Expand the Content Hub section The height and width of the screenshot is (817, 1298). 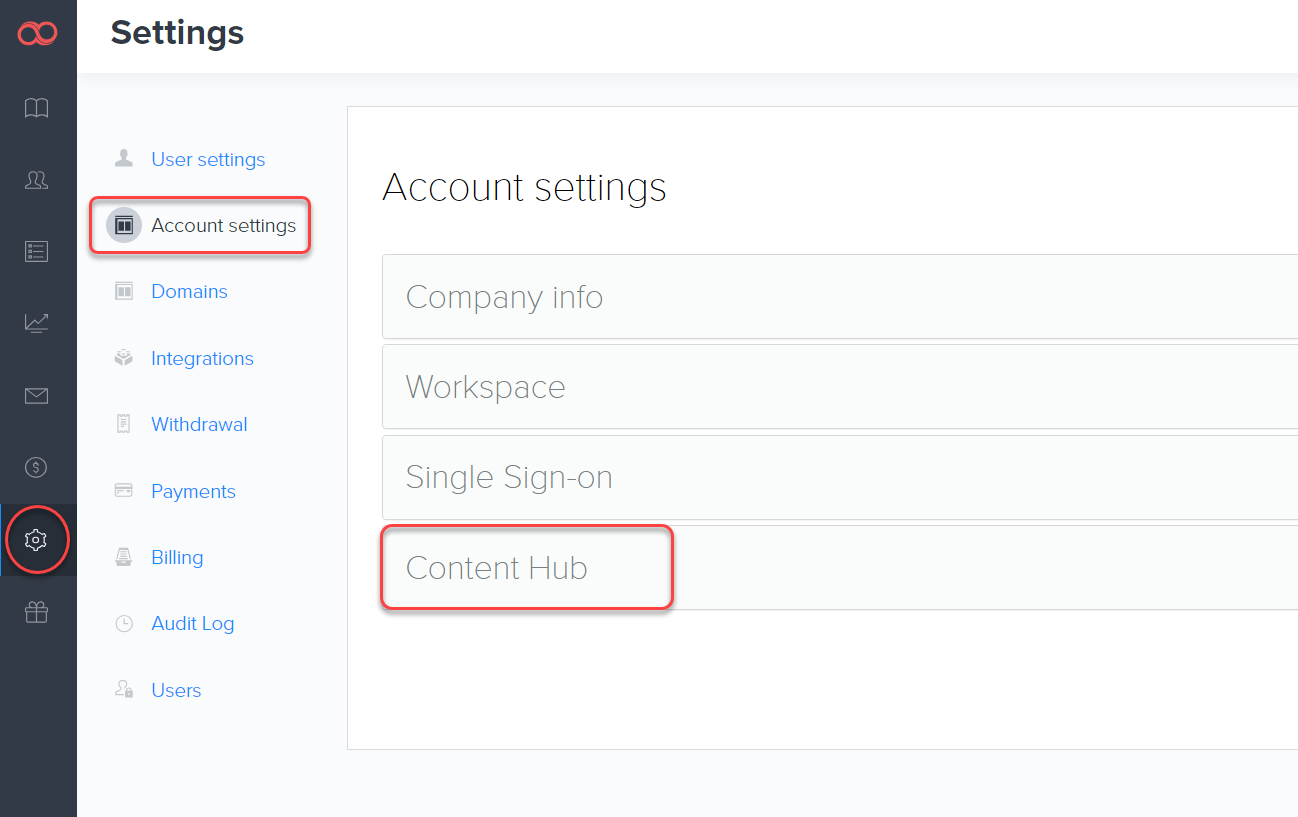497,568
